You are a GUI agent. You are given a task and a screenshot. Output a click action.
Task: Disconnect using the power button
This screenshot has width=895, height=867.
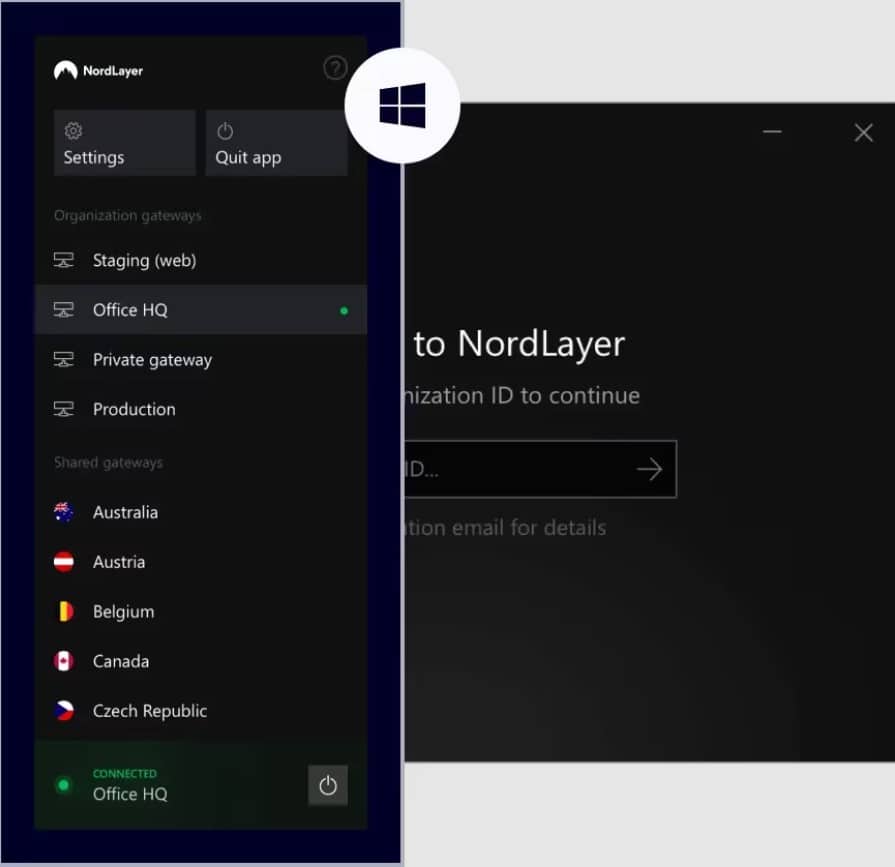[328, 785]
